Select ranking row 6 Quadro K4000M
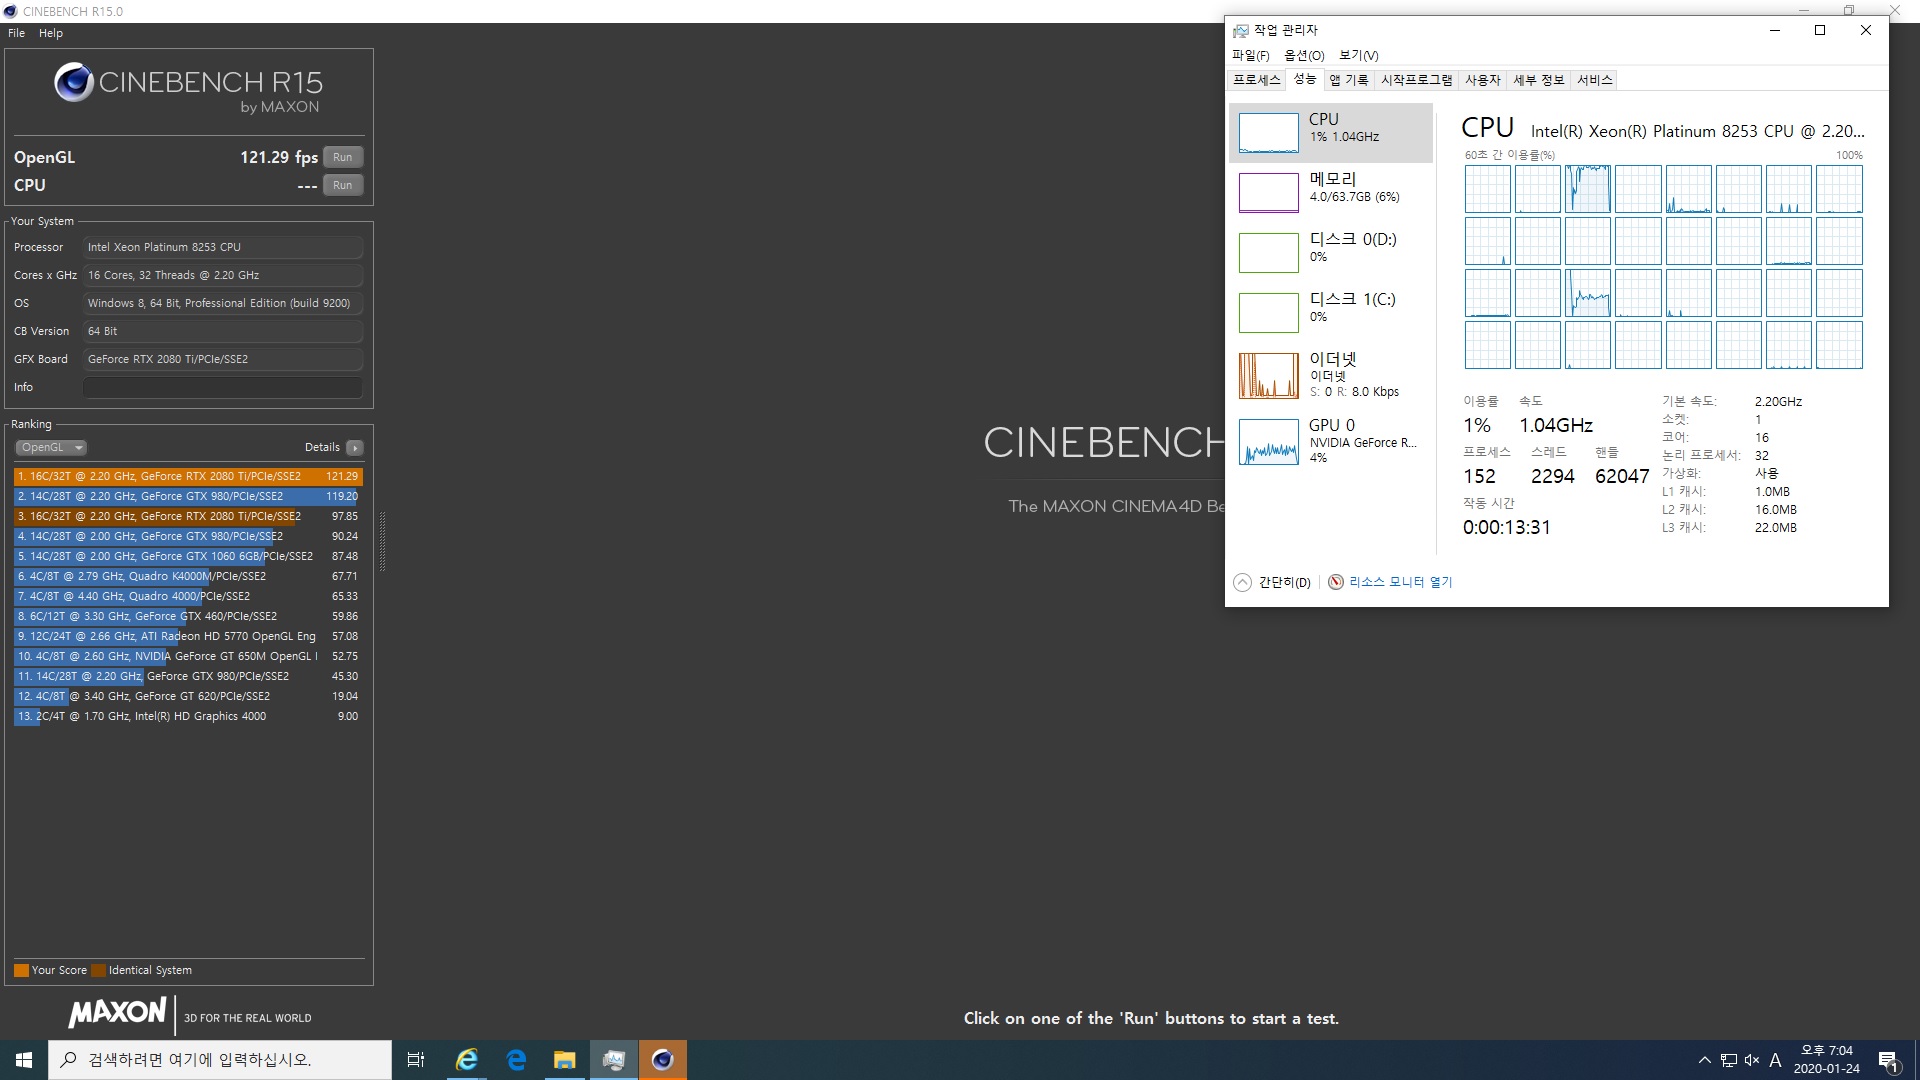The height and width of the screenshot is (1080, 1920). coord(188,576)
